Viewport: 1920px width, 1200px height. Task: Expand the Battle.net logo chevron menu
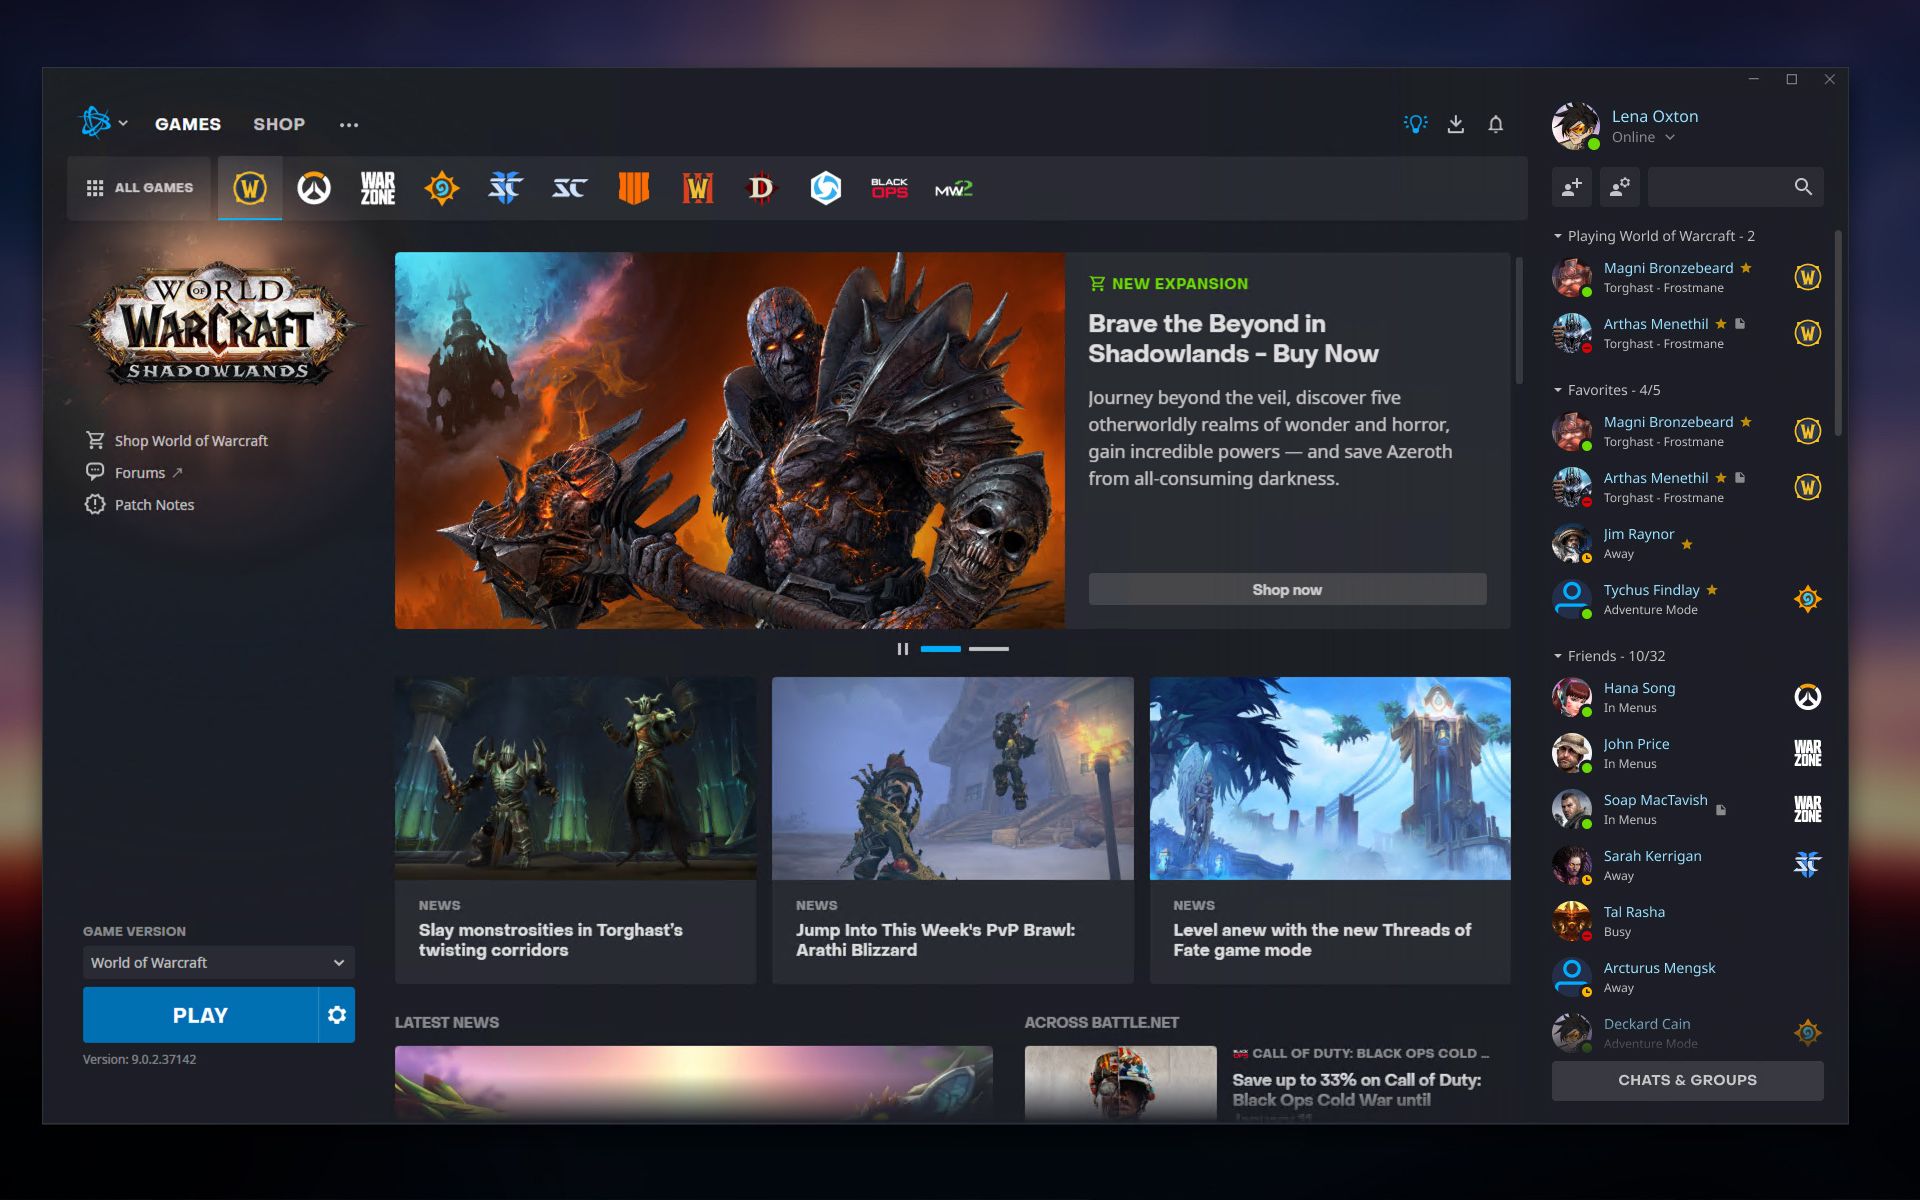click(x=123, y=124)
